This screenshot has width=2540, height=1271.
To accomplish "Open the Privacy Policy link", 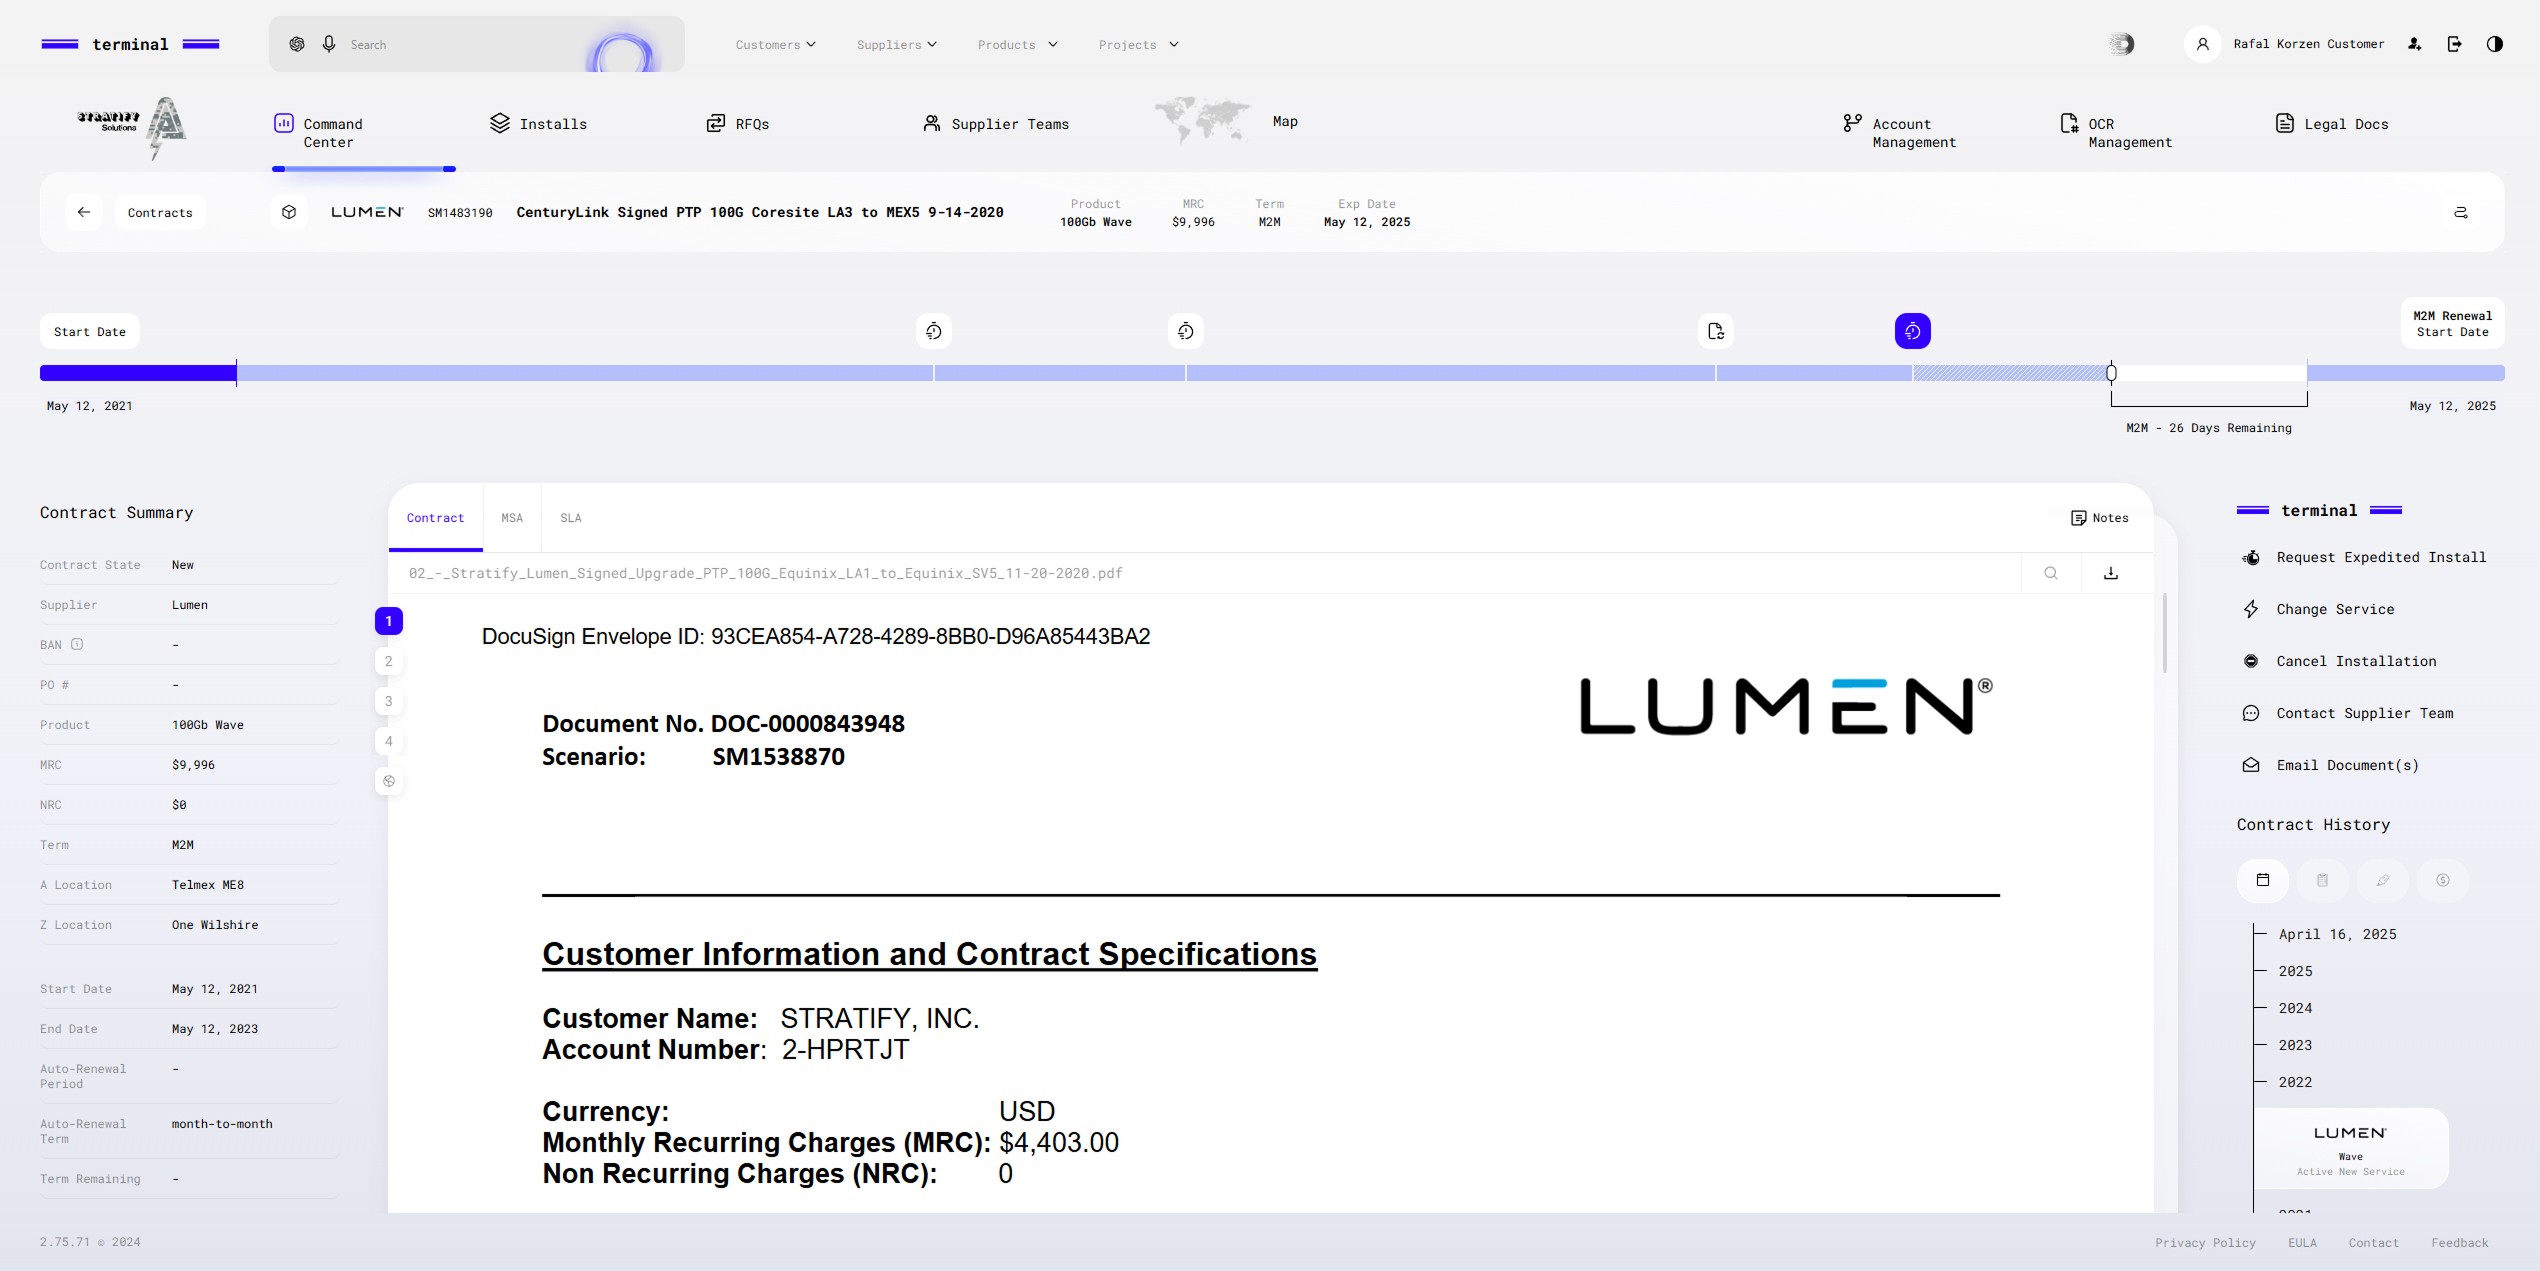I will [x=2205, y=1243].
